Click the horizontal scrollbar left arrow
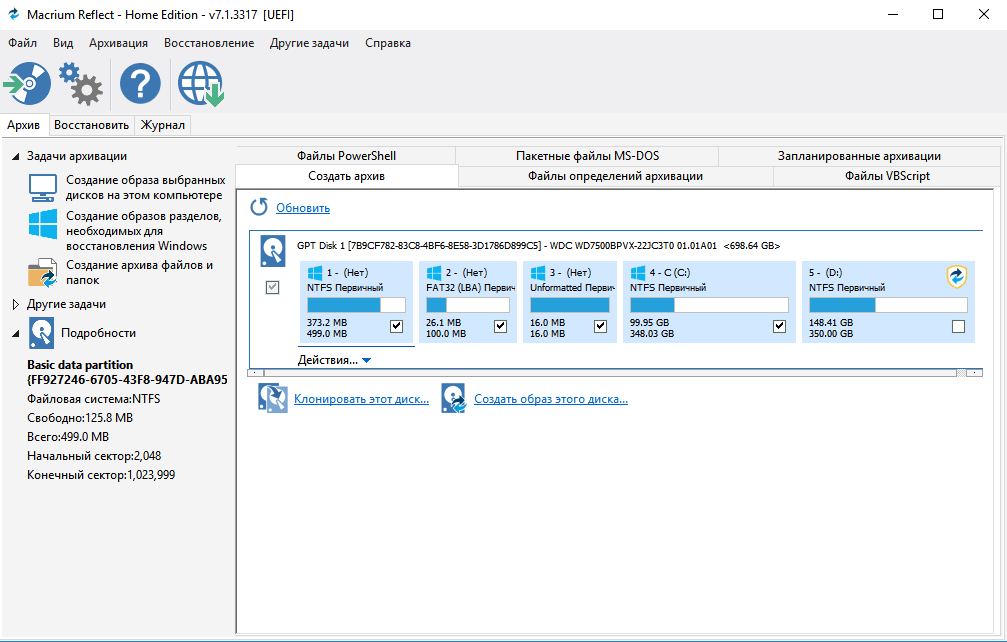The height and width of the screenshot is (642, 1007). tap(255, 372)
